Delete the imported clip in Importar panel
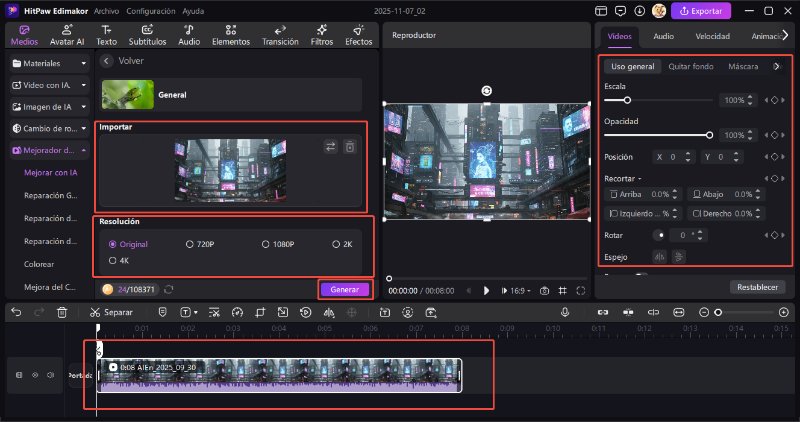The width and height of the screenshot is (800, 422). click(350, 147)
